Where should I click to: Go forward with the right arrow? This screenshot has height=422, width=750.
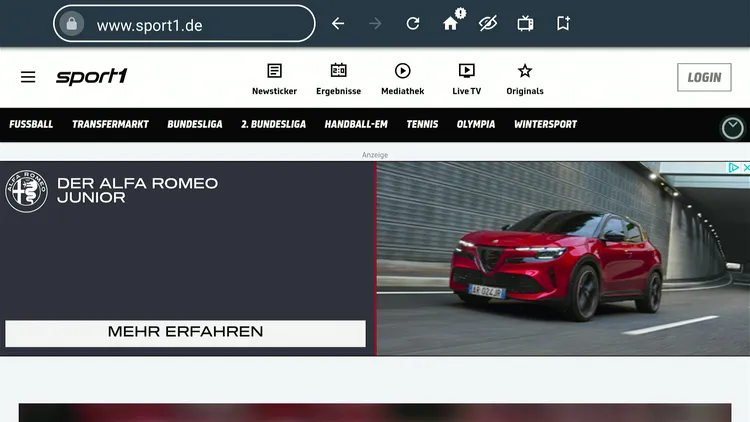375,23
